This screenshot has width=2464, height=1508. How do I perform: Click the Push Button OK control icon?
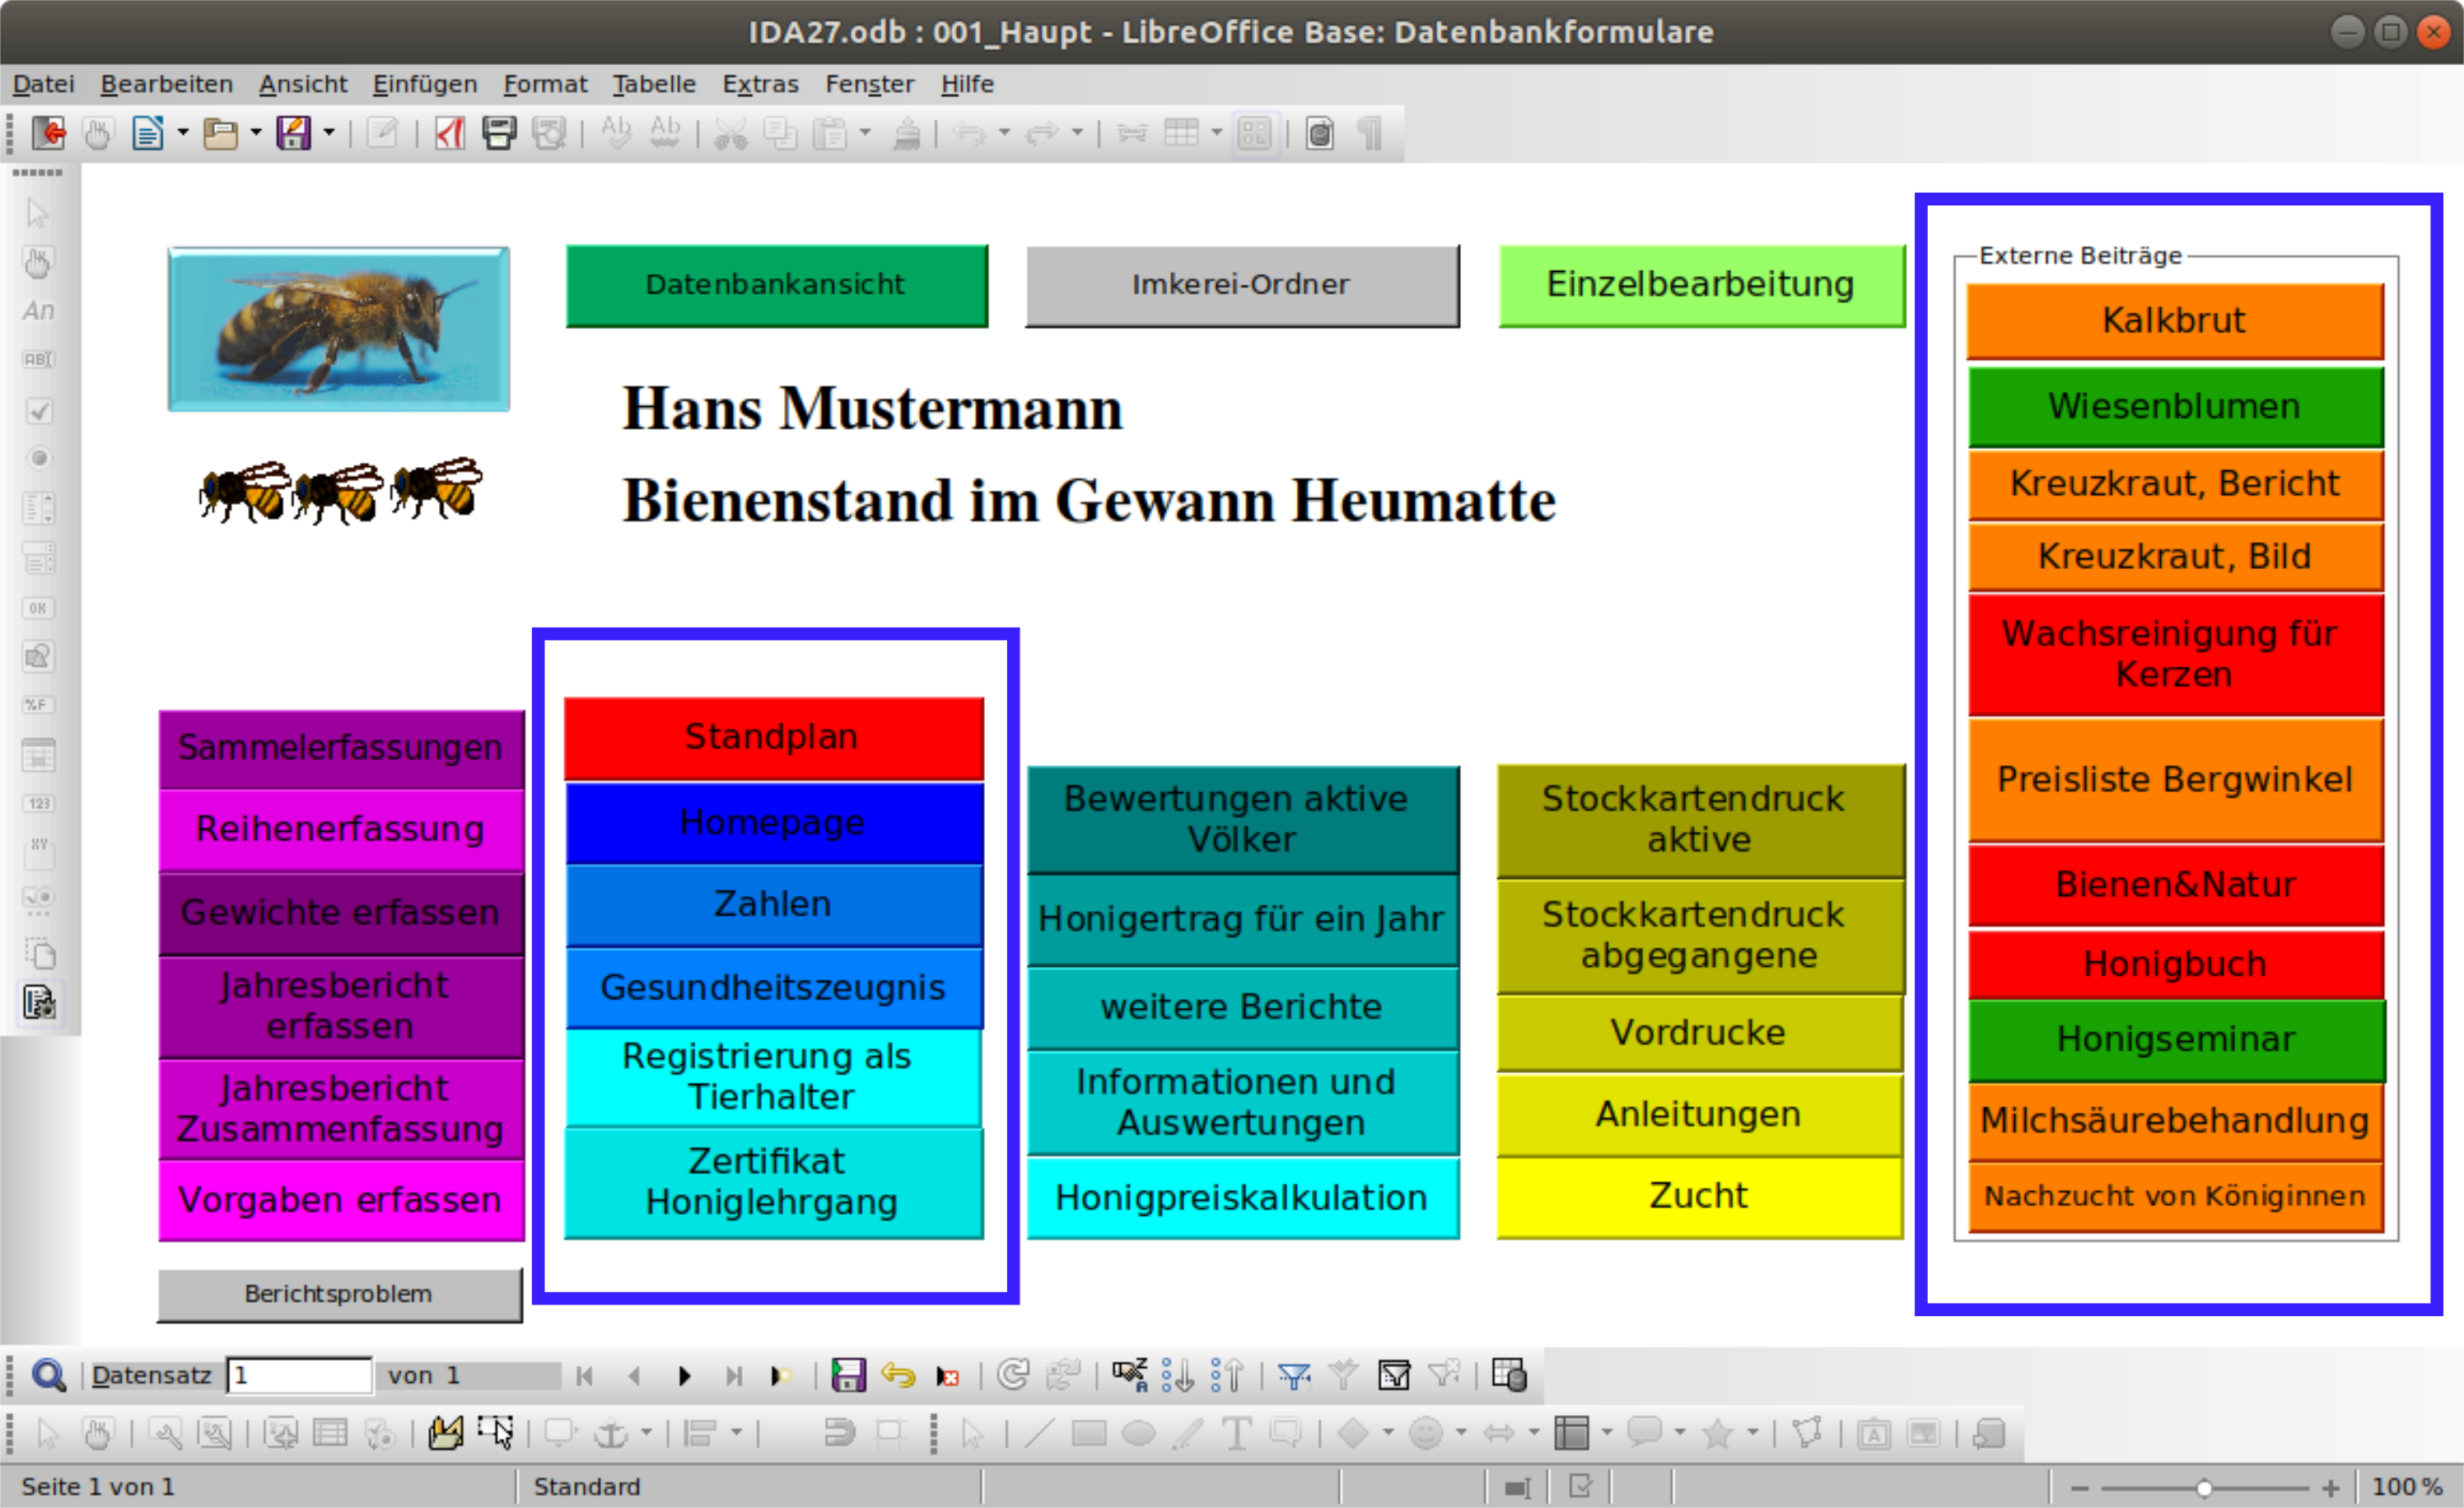38,608
